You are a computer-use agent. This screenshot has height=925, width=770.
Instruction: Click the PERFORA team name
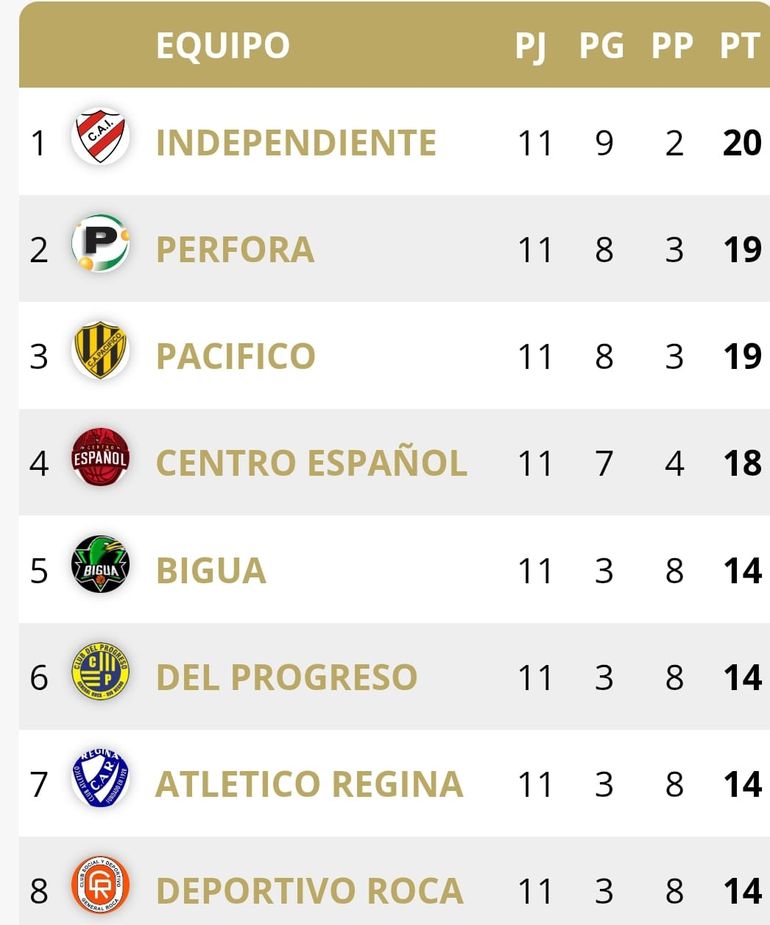click(x=235, y=250)
